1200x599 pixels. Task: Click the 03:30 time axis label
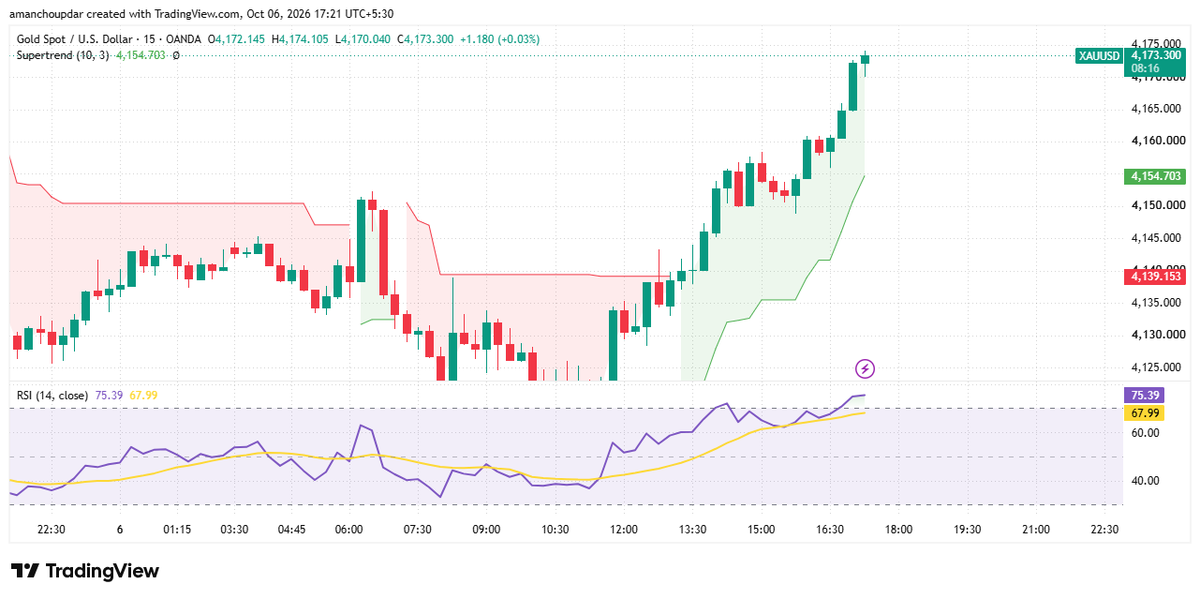[234, 530]
